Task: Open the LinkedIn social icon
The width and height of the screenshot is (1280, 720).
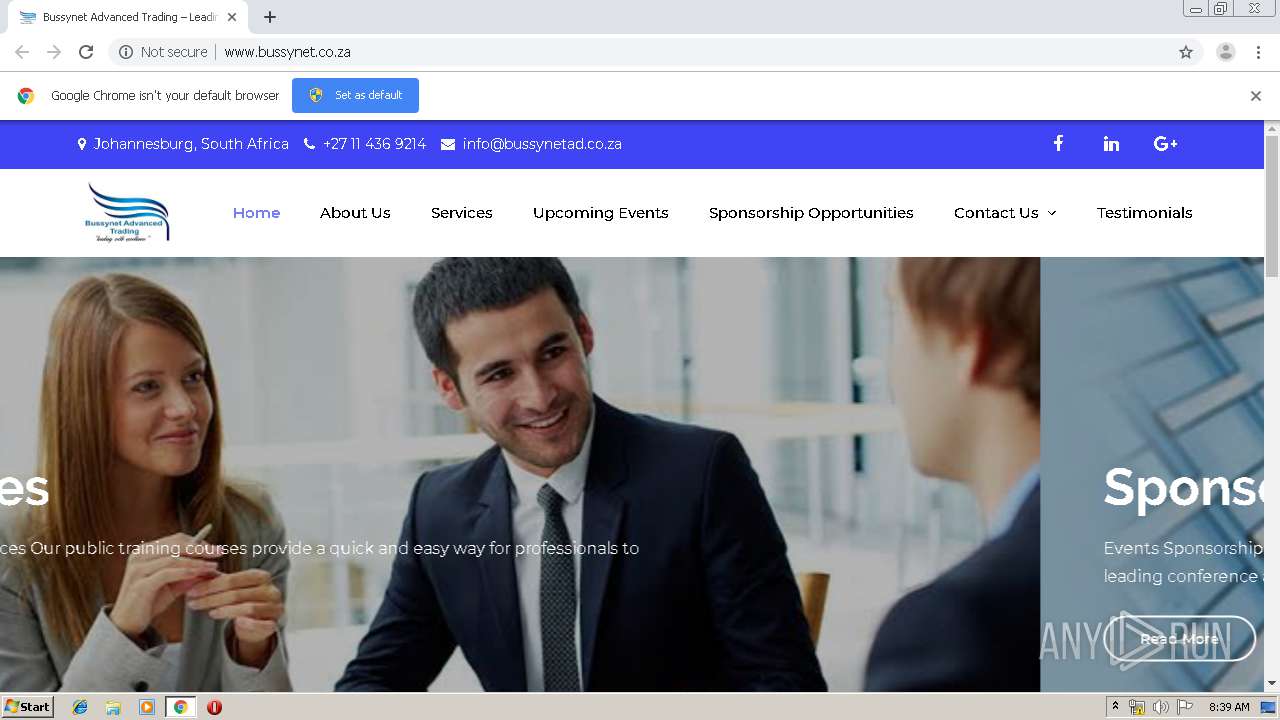Action: pyautogui.click(x=1111, y=144)
